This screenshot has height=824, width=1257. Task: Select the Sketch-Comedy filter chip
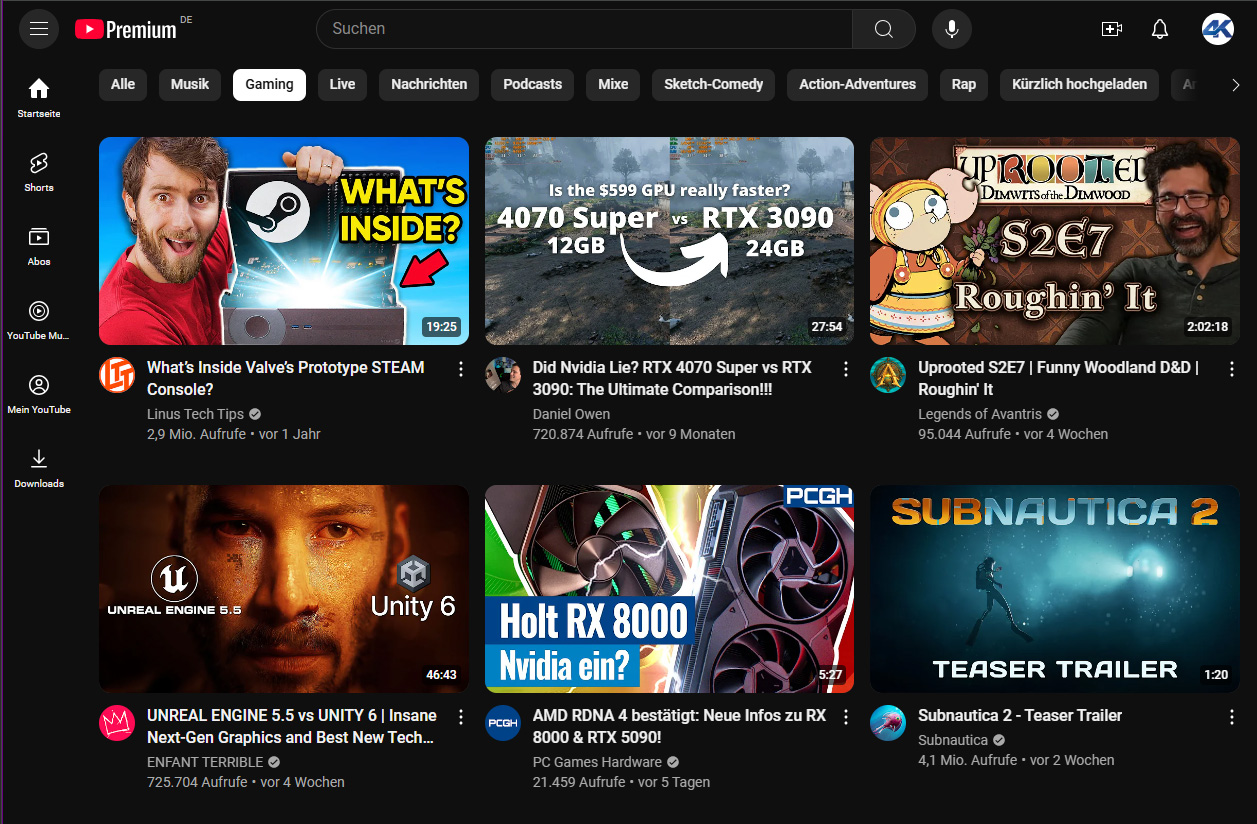click(x=713, y=85)
